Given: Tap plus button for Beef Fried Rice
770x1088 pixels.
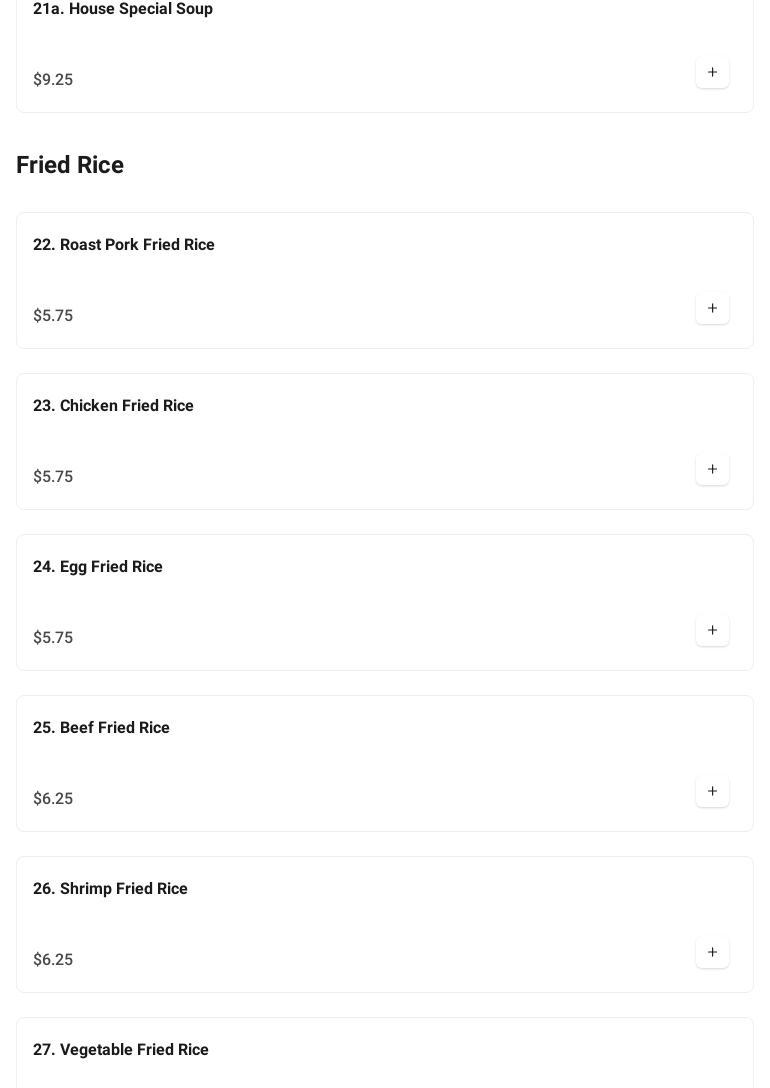Looking at the screenshot, I should [712, 792].
